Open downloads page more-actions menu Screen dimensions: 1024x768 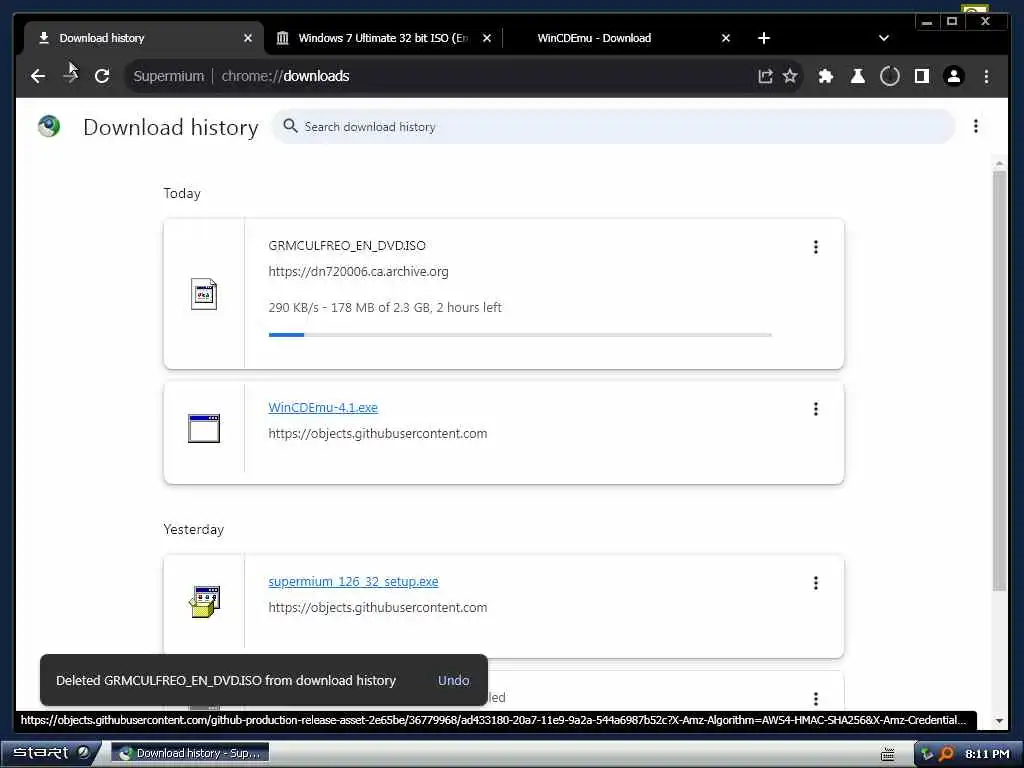pyautogui.click(x=976, y=126)
